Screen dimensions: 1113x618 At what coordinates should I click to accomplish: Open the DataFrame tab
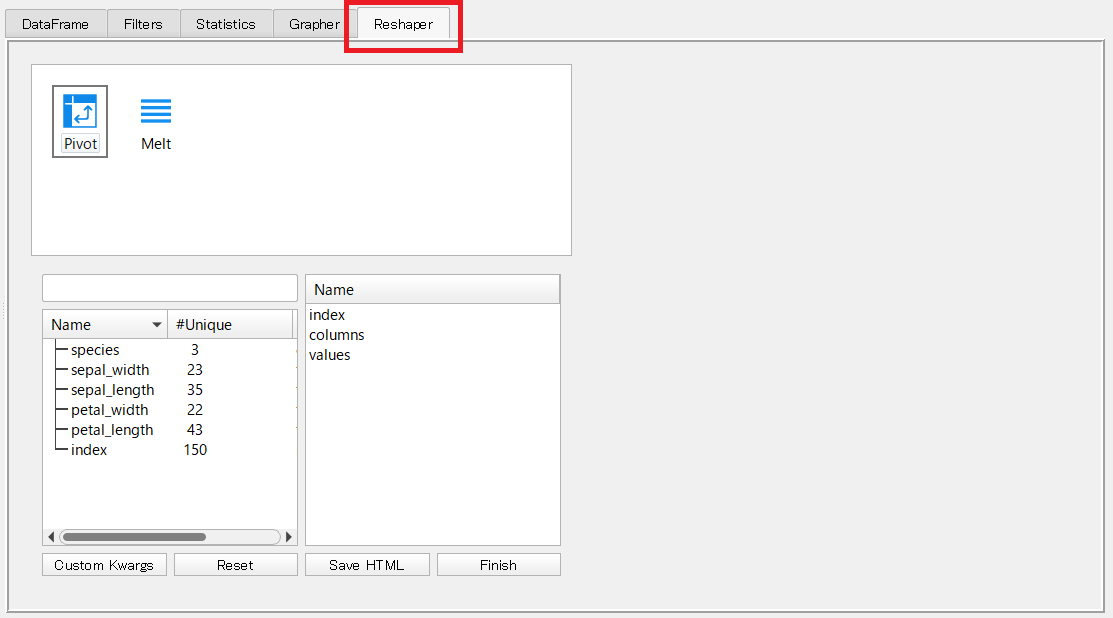point(55,24)
